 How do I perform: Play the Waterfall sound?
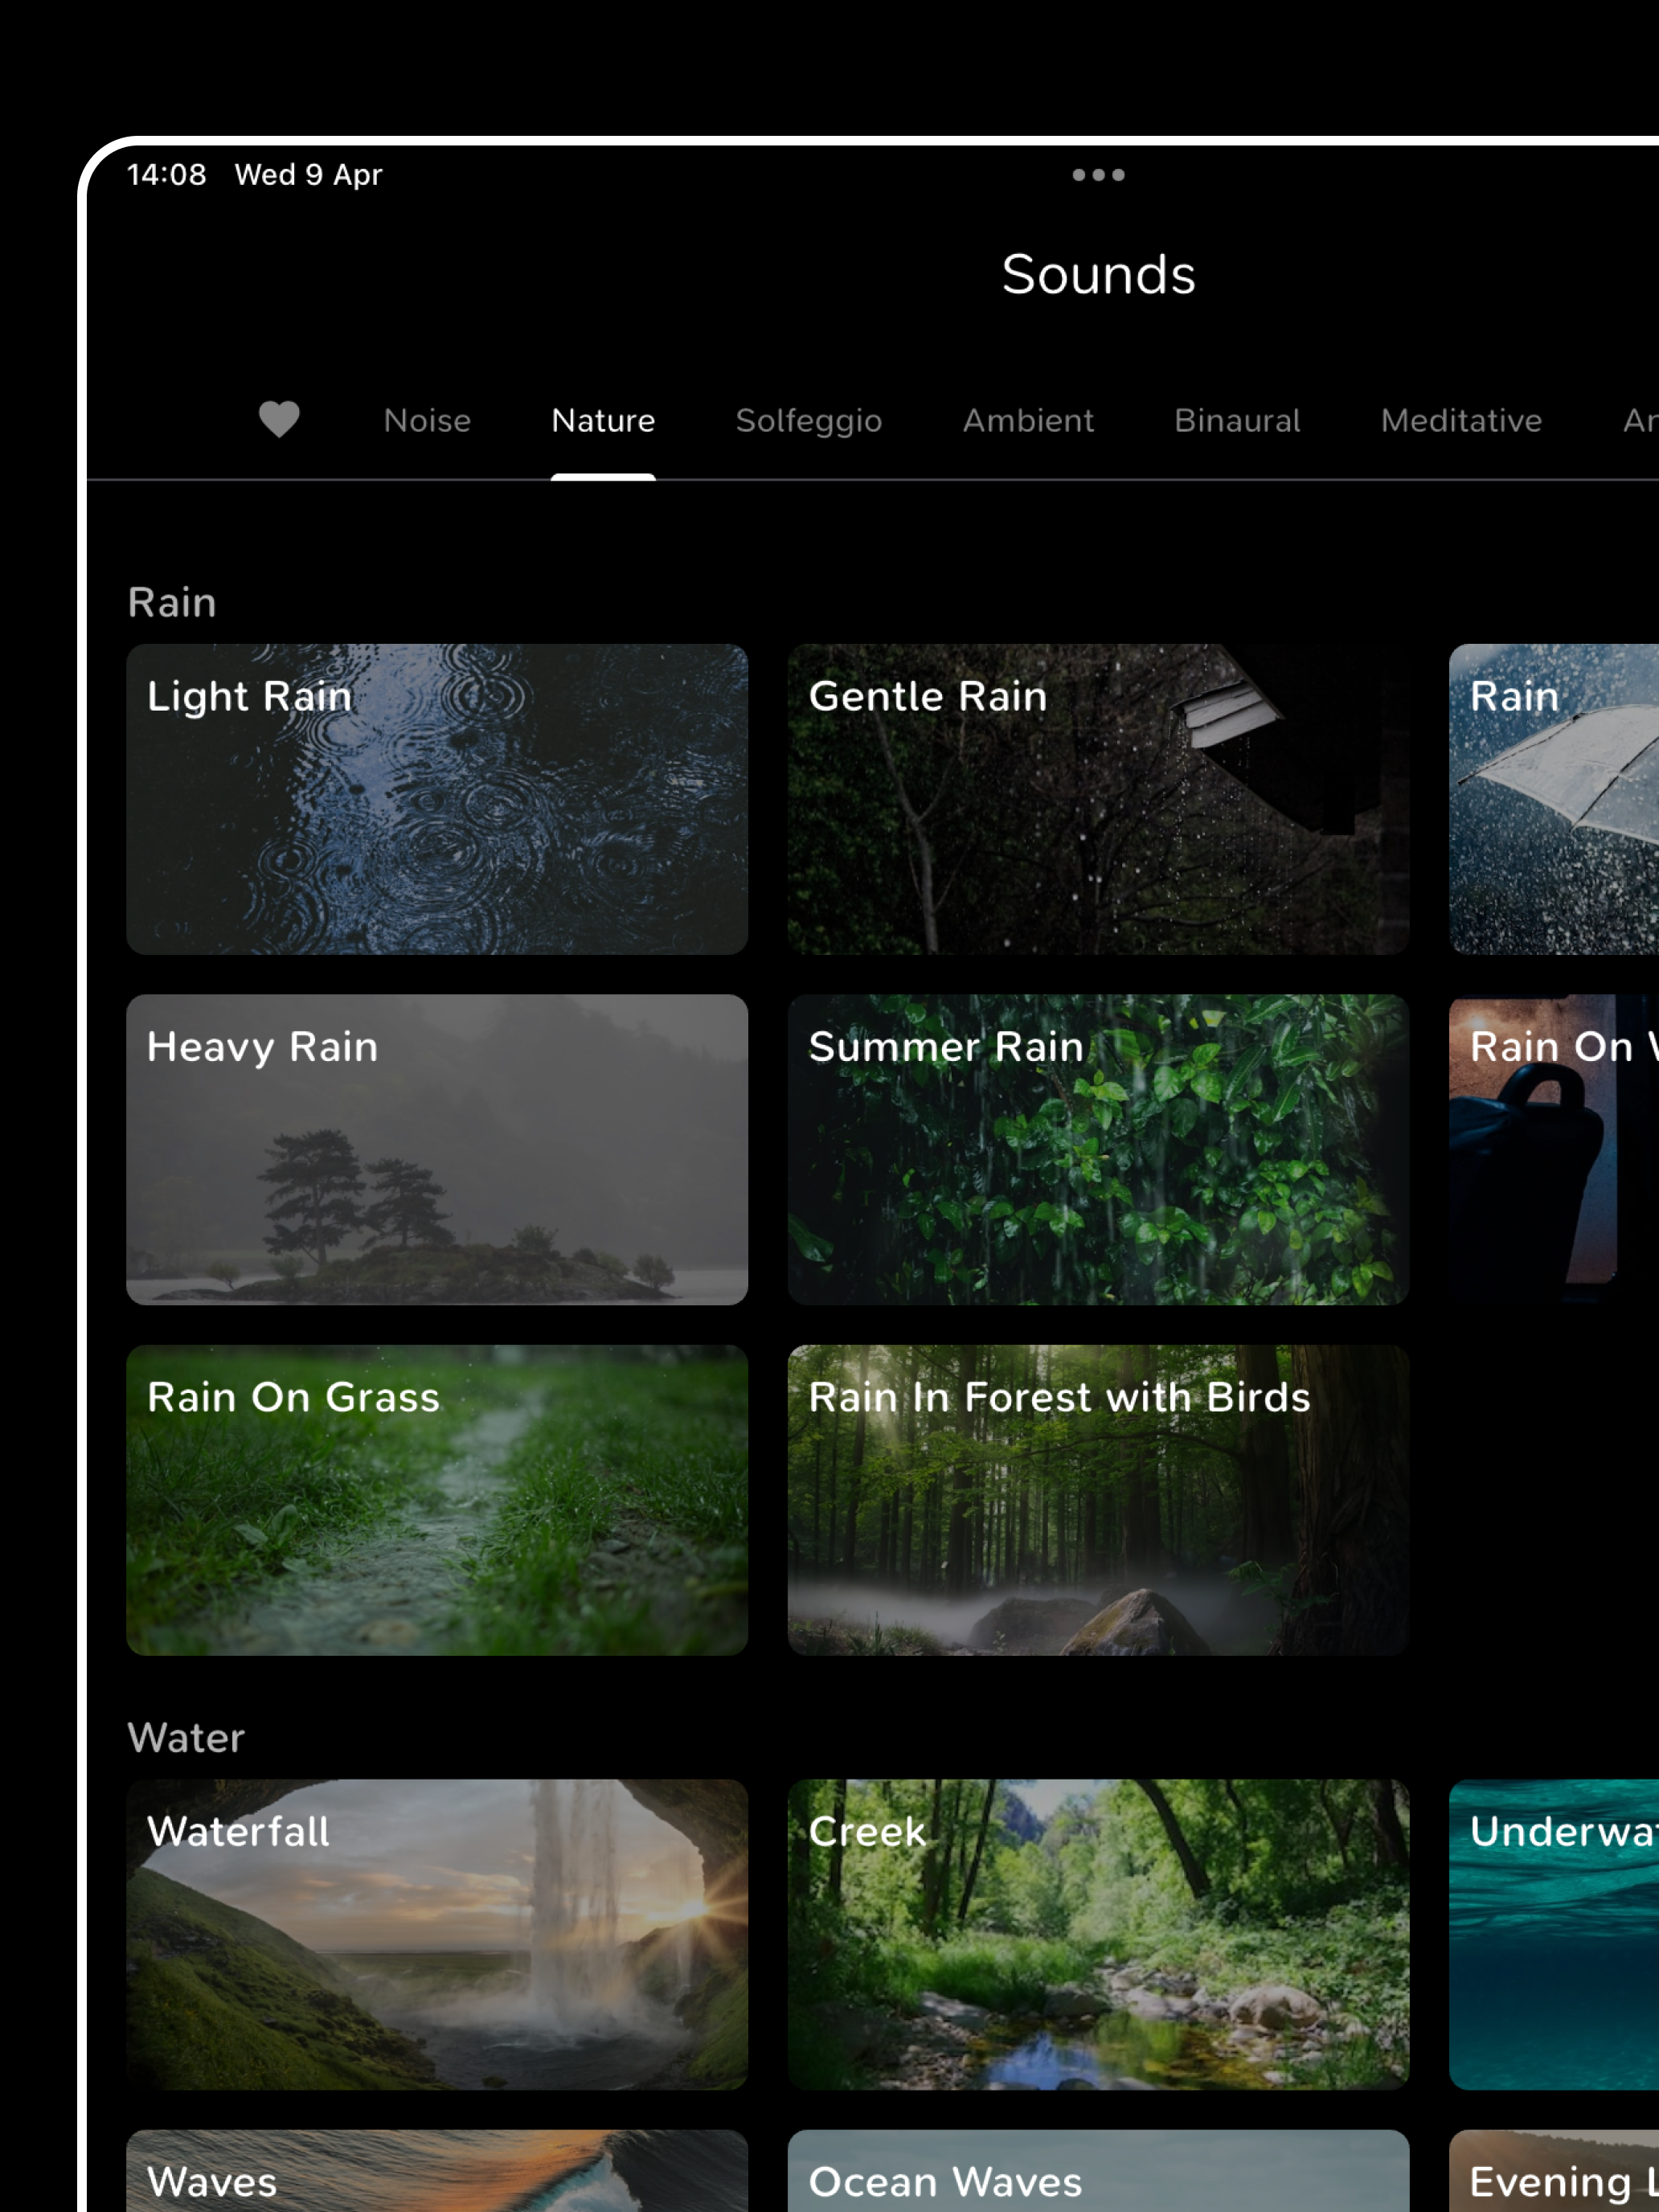pyautogui.click(x=437, y=1934)
